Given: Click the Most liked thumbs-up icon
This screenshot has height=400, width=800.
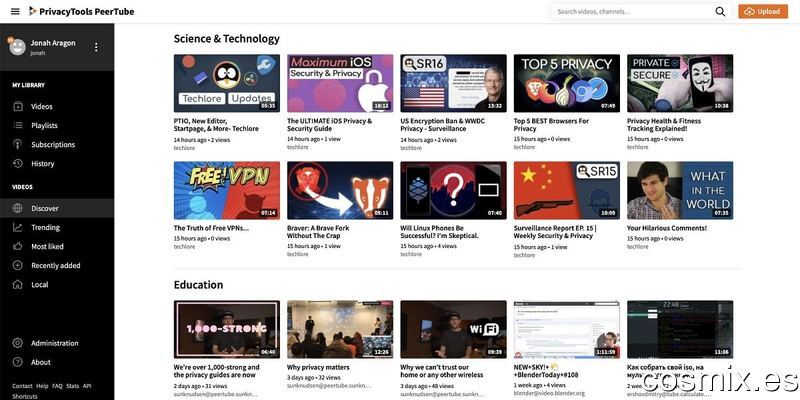Looking at the screenshot, I should 18,246.
